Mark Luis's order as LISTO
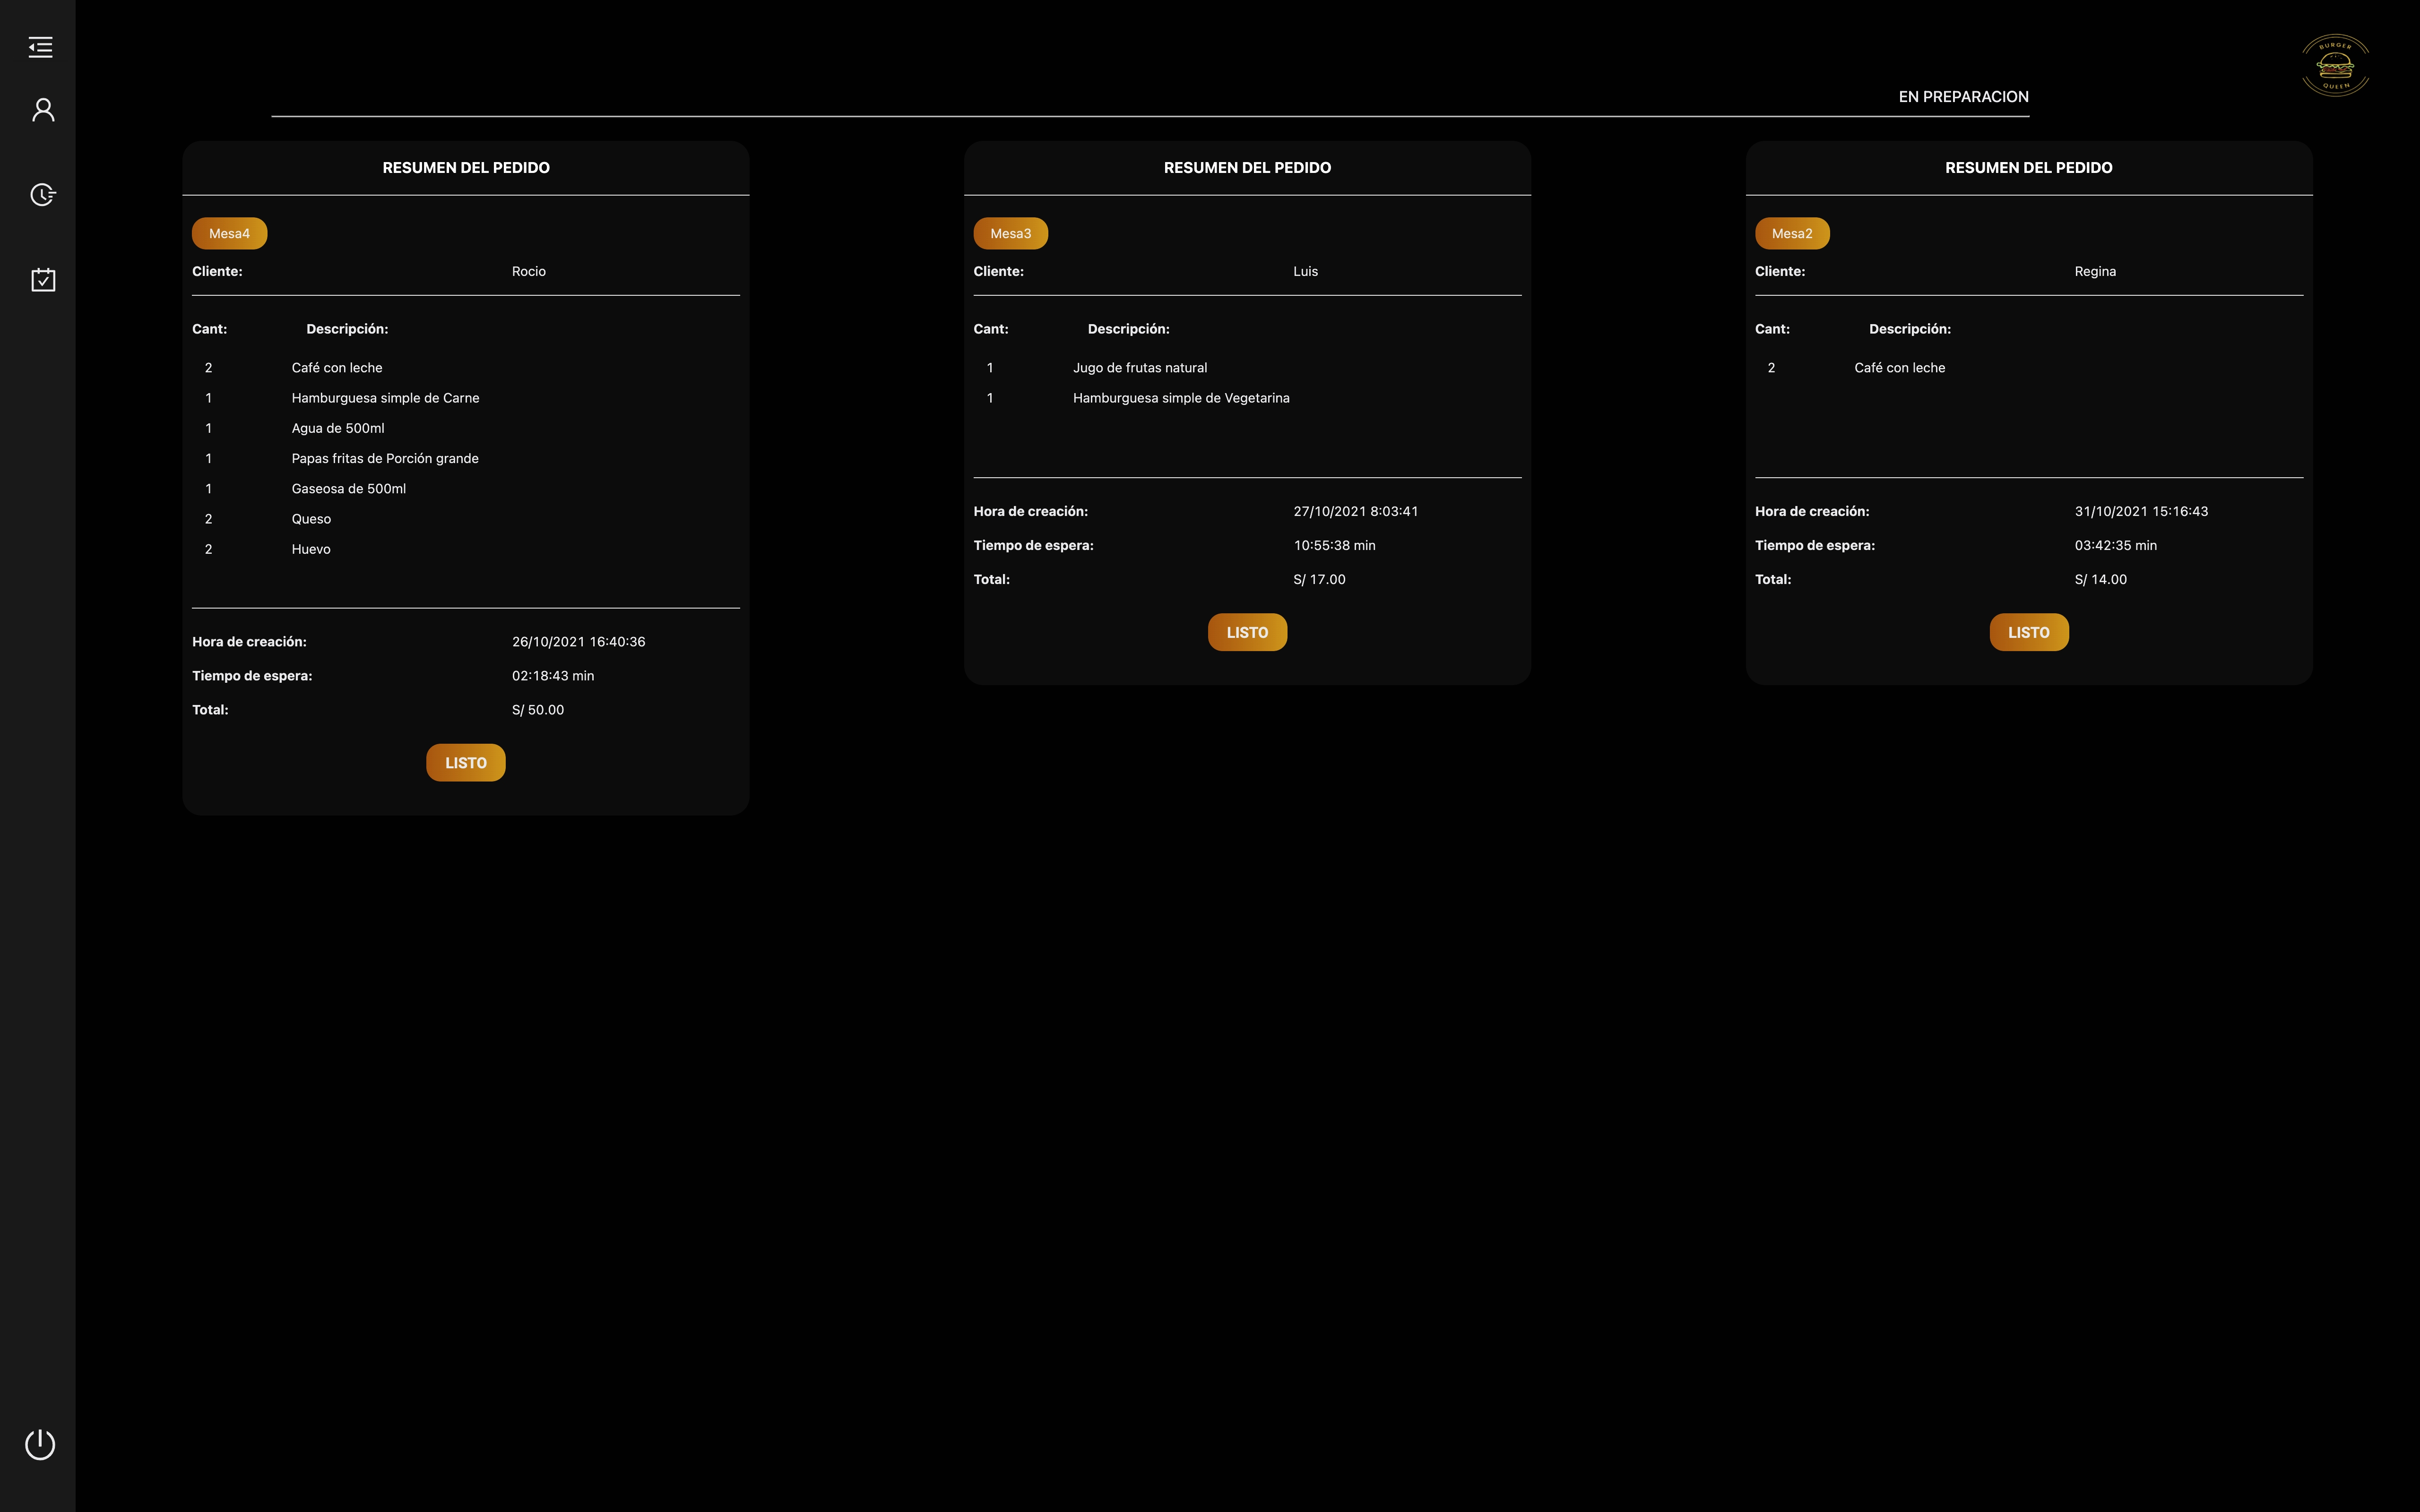2420x1512 pixels. [1246, 633]
